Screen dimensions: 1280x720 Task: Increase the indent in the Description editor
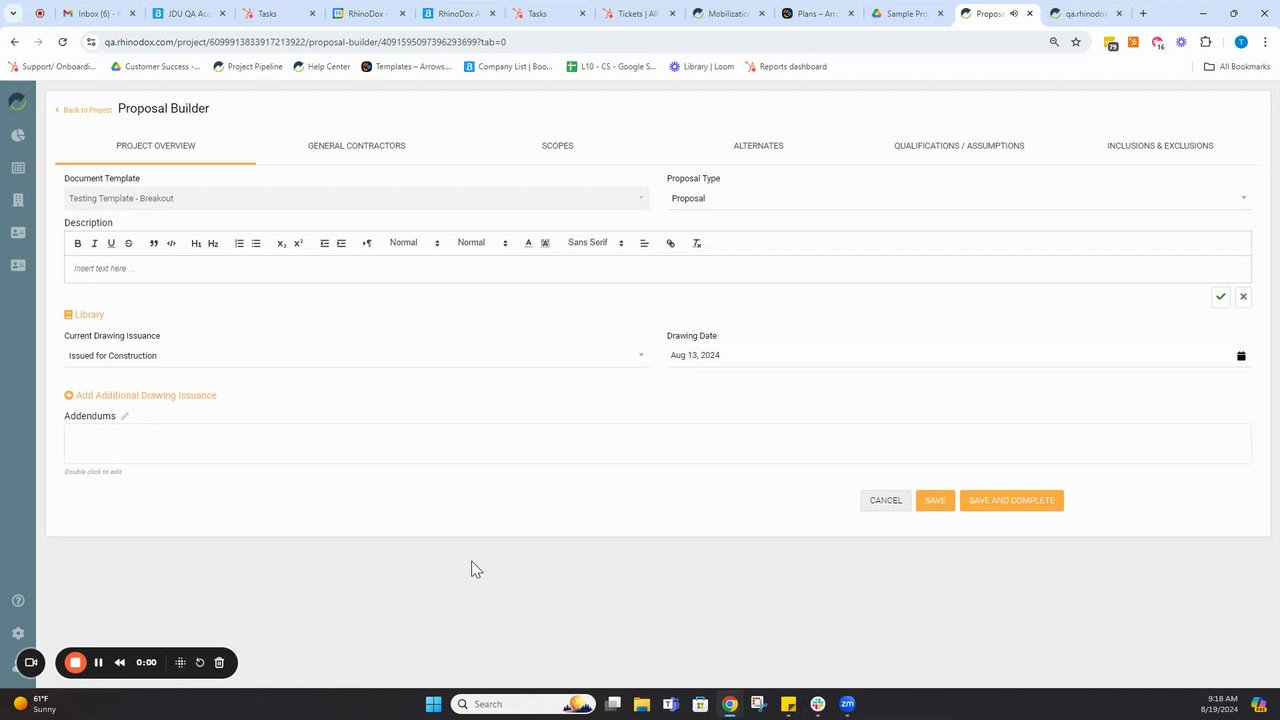pyautogui.click(x=341, y=243)
